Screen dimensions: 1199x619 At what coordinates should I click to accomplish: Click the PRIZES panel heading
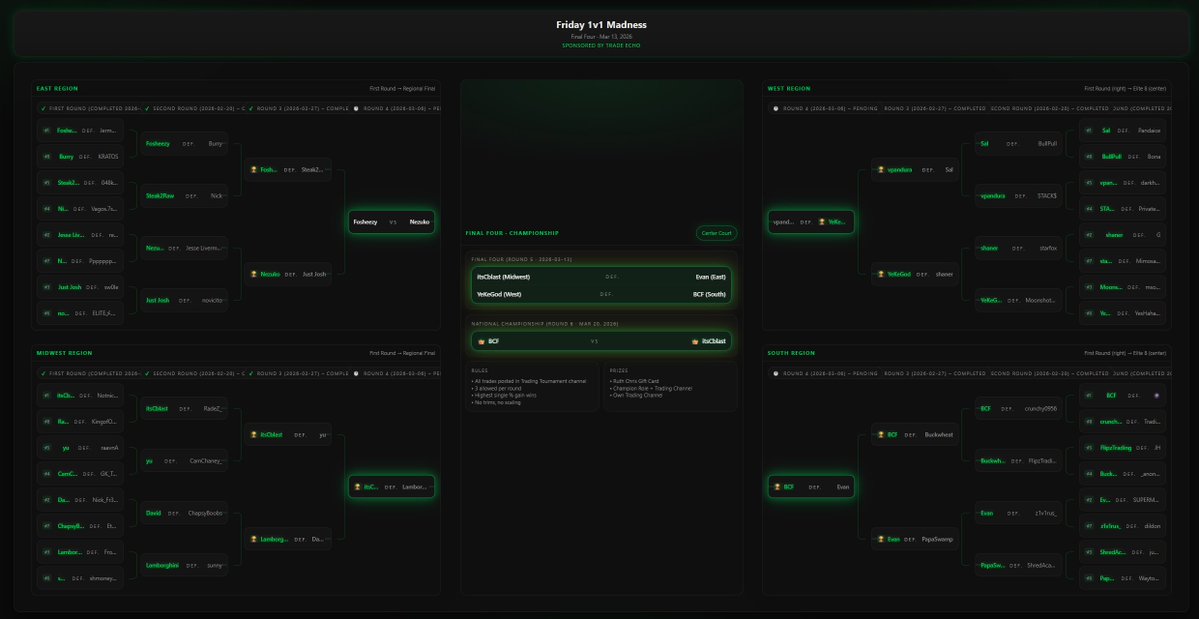(x=617, y=371)
